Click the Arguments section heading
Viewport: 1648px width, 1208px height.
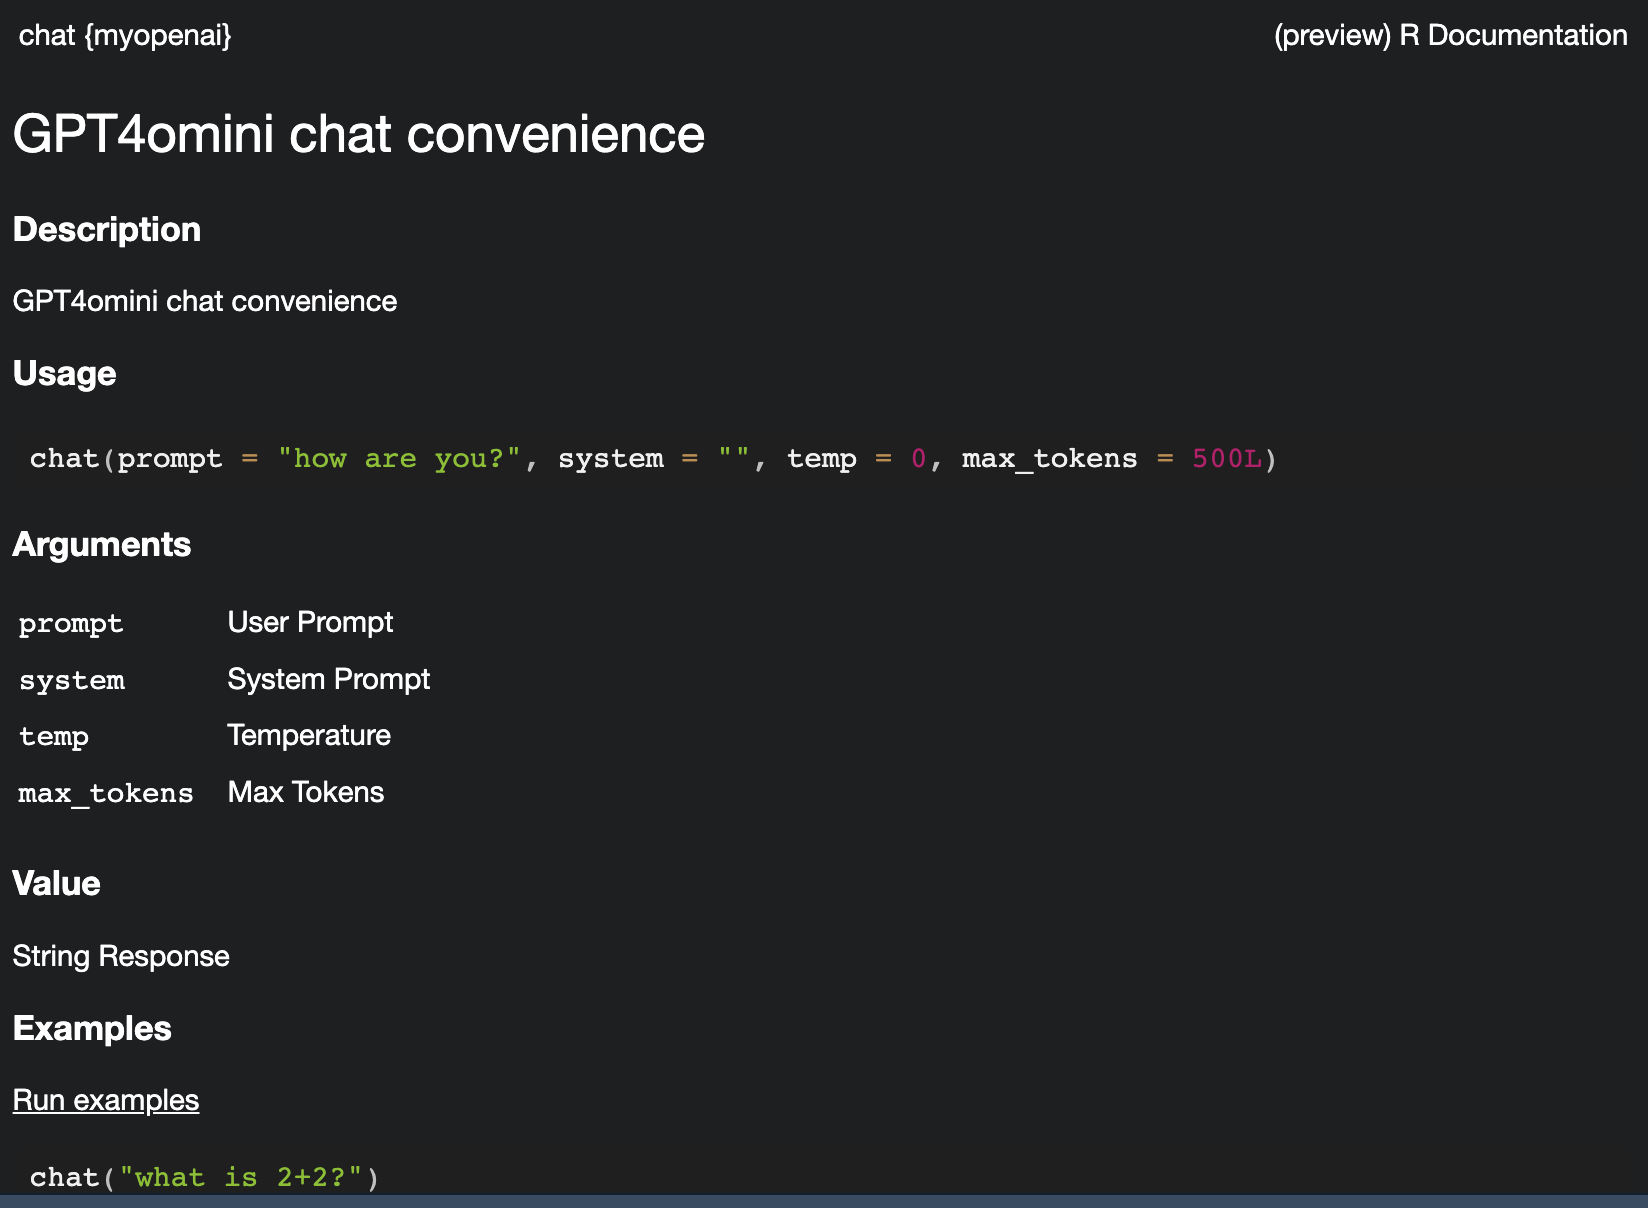click(102, 545)
